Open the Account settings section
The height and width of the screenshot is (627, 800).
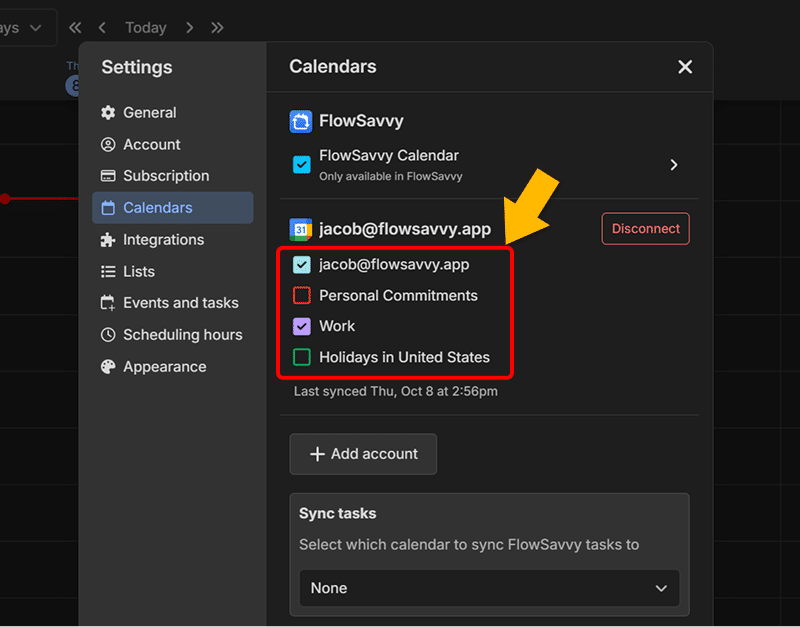[172, 145]
